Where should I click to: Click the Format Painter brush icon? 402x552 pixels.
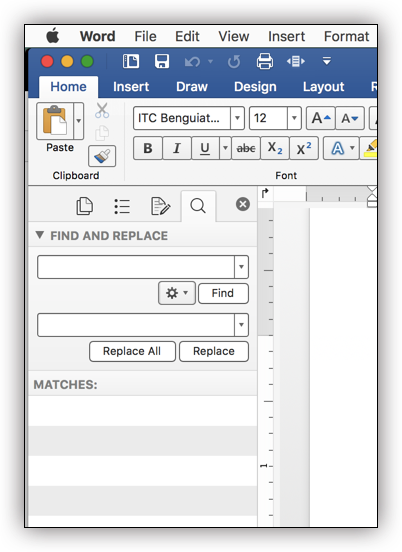pyautogui.click(x=102, y=156)
